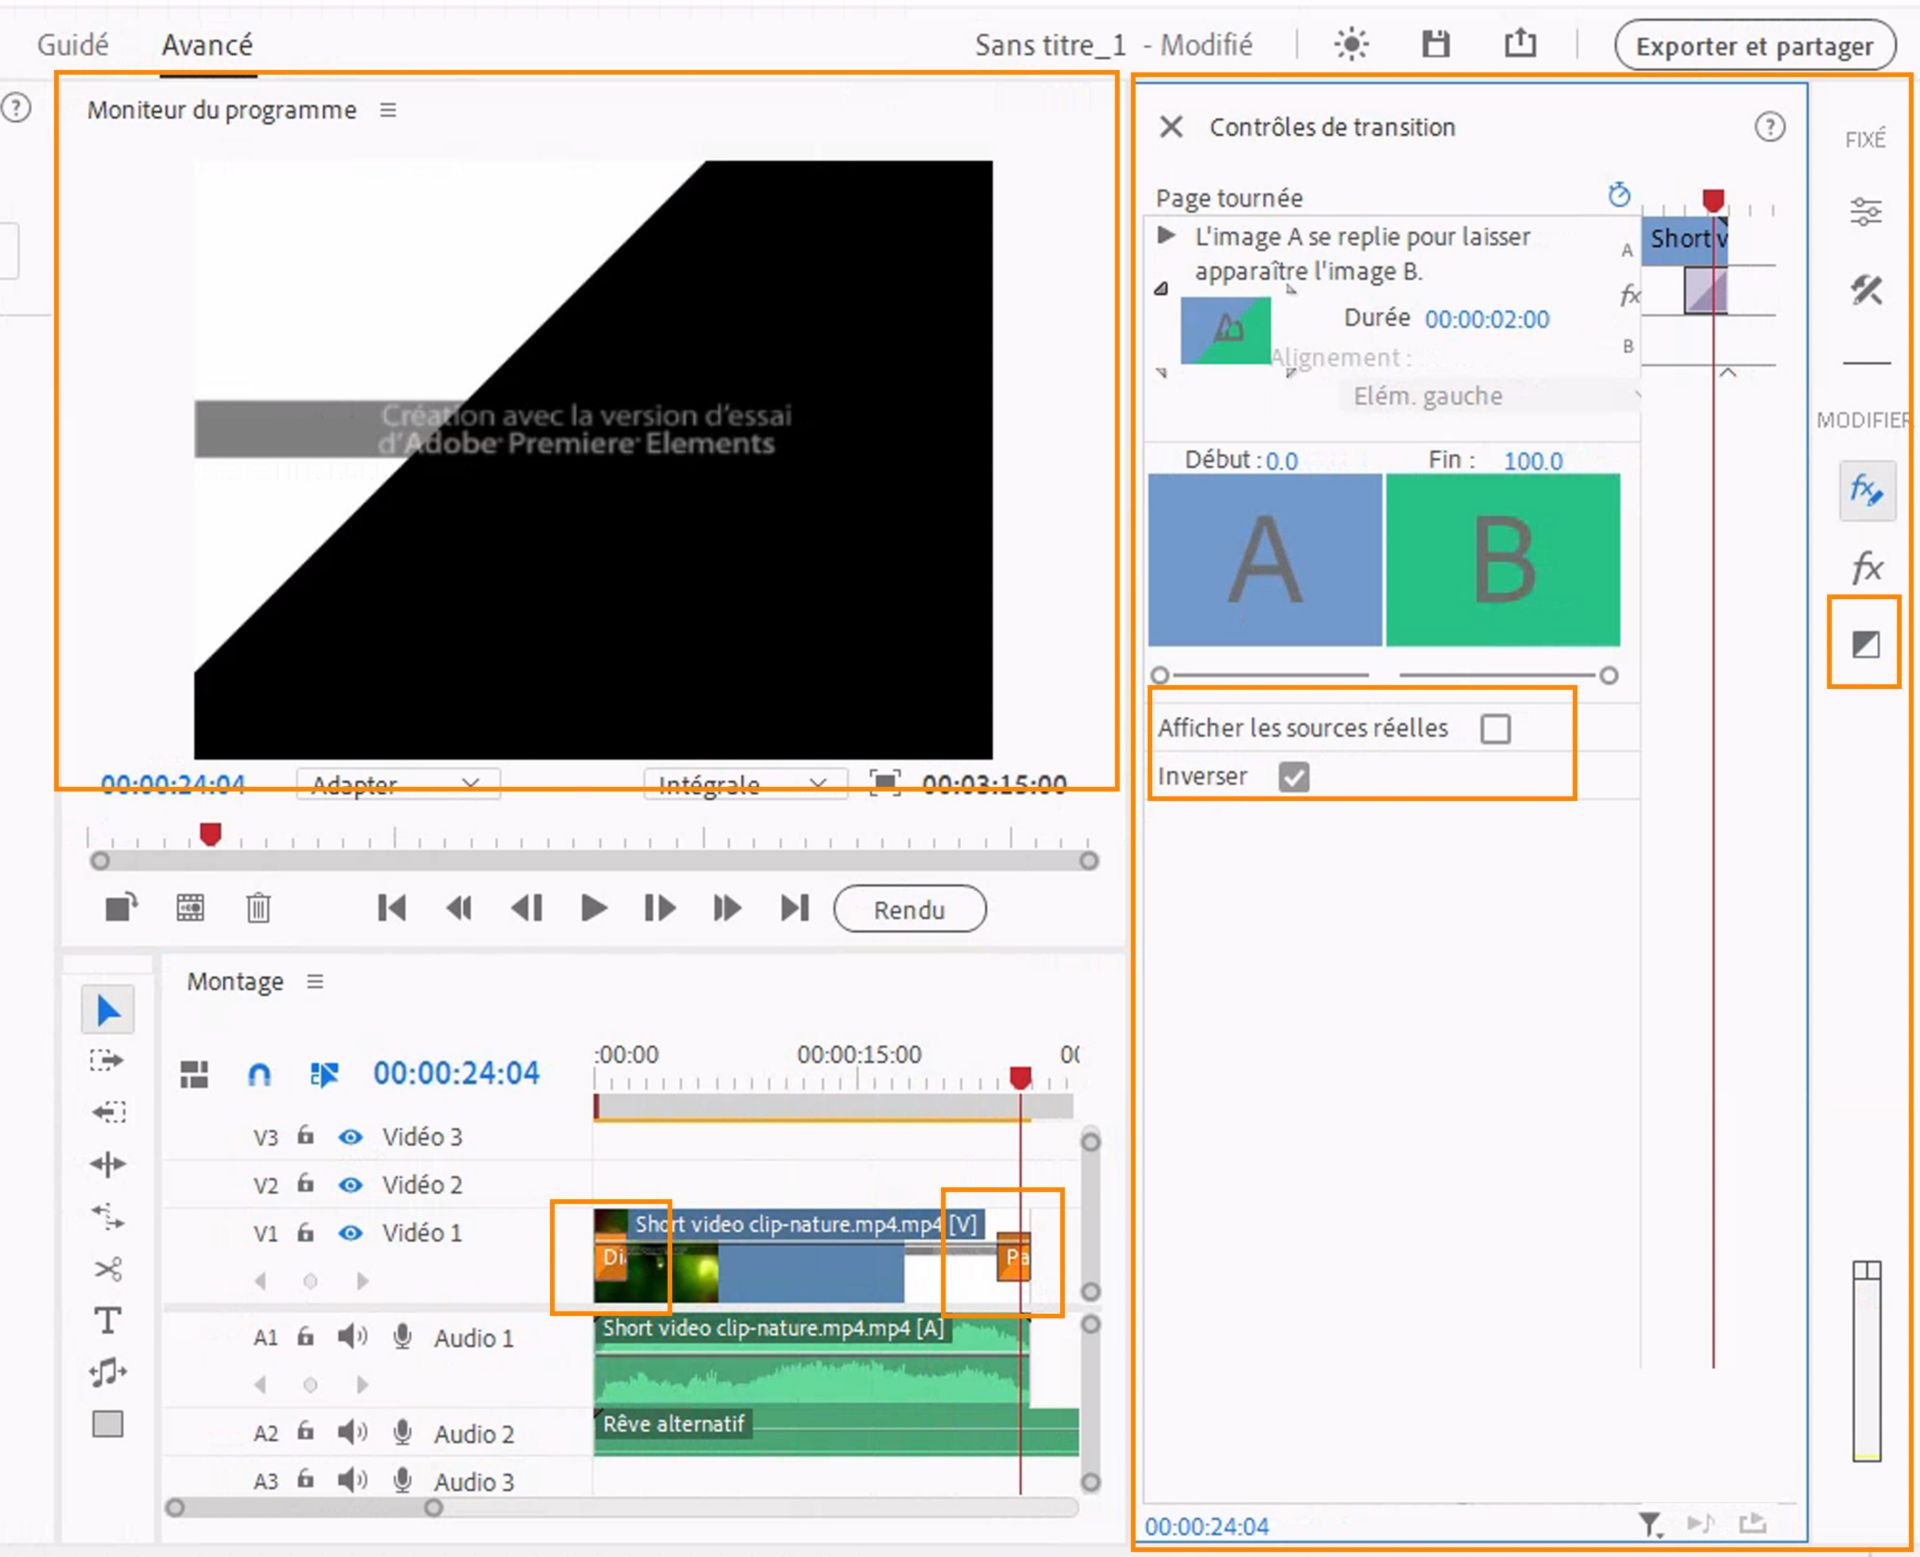Open the Adapter zoom dropdown
This screenshot has height=1557, width=1920.
pyautogui.click(x=398, y=783)
